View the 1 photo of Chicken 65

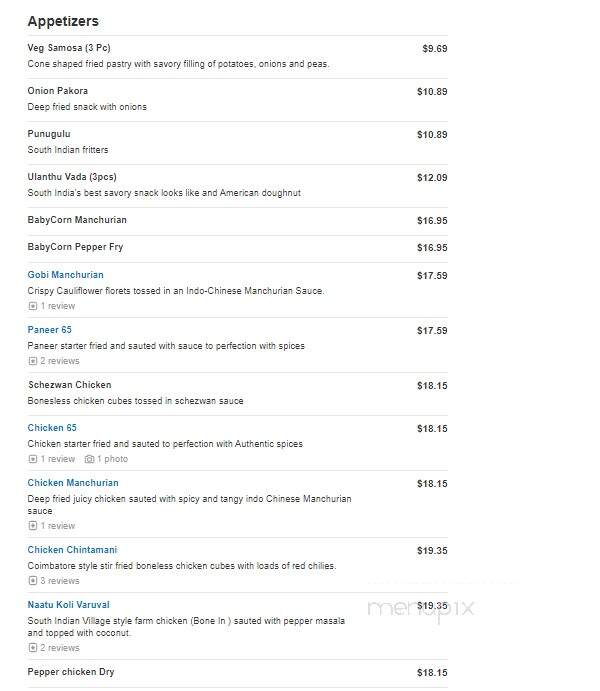[x=112, y=459]
